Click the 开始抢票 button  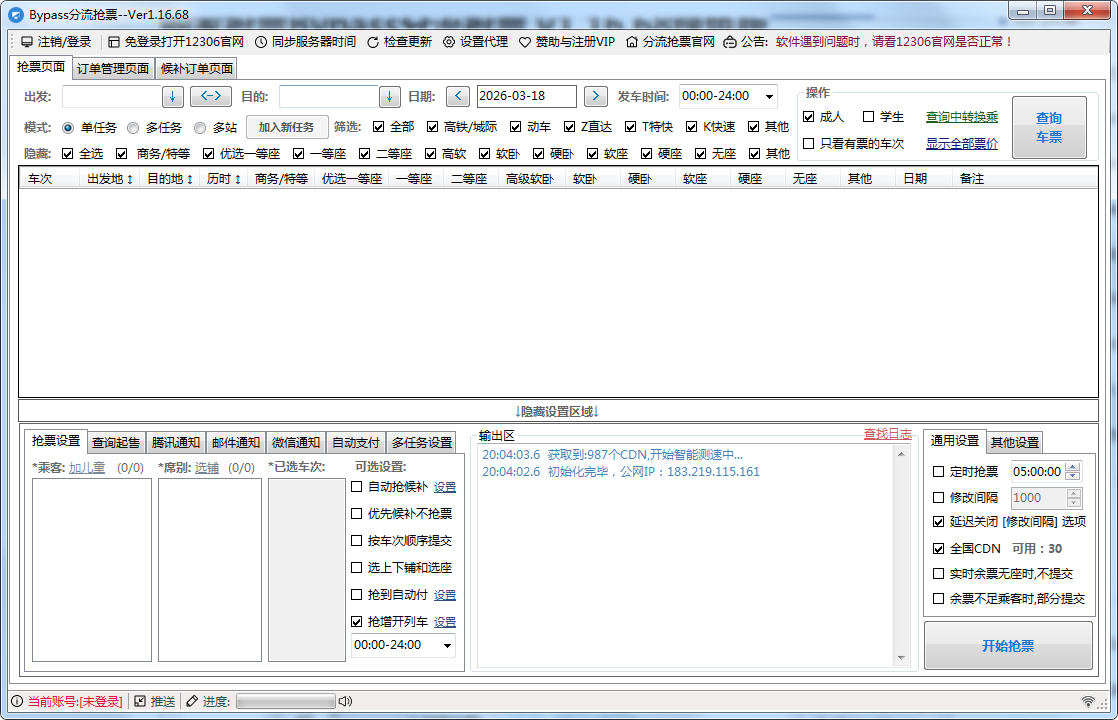[1008, 646]
